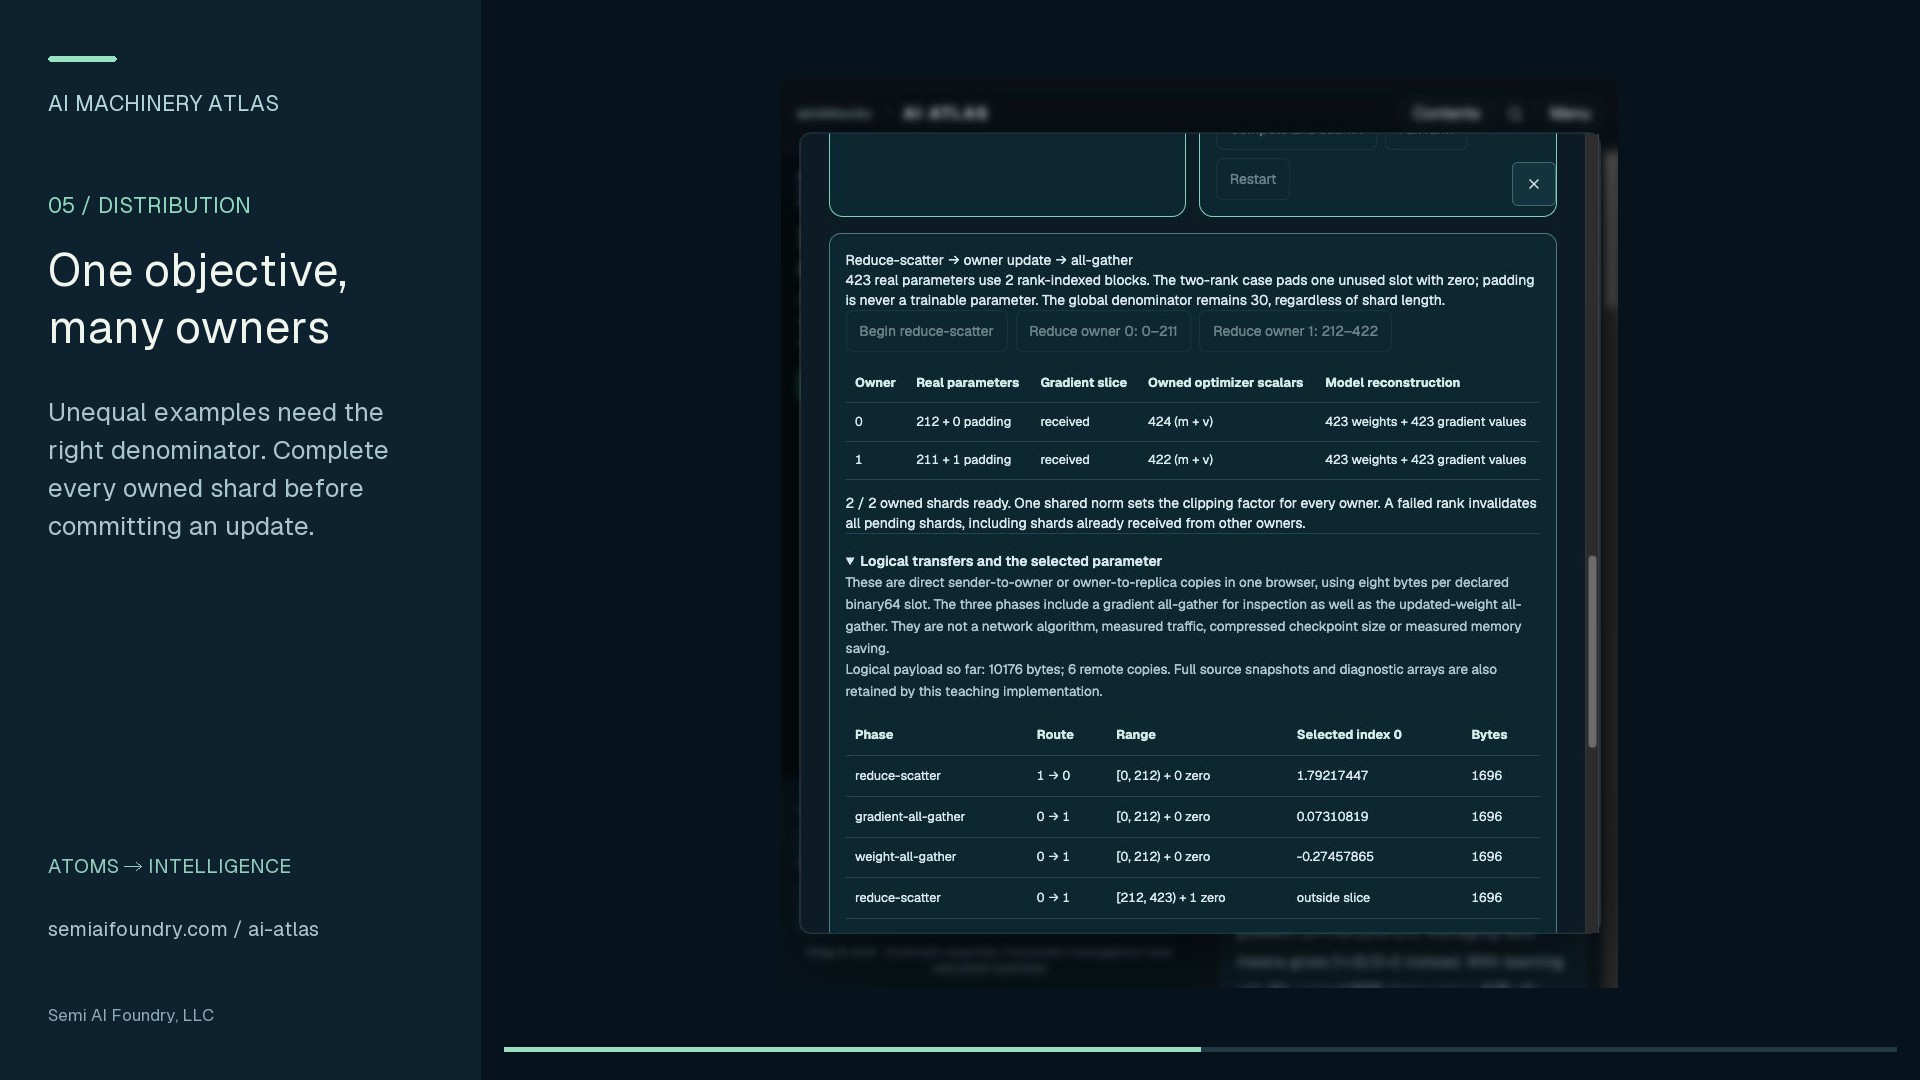Click the '422 (m + v)' cell
1920x1080 pixels.
1180,460
